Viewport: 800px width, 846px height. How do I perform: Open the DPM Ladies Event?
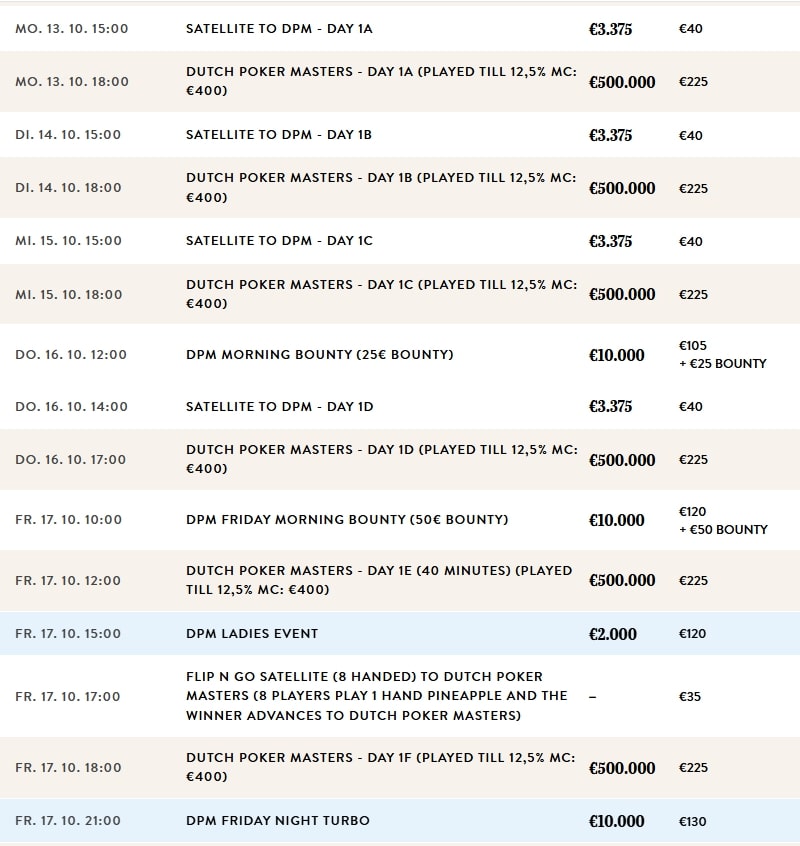click(x=252, y=633)
